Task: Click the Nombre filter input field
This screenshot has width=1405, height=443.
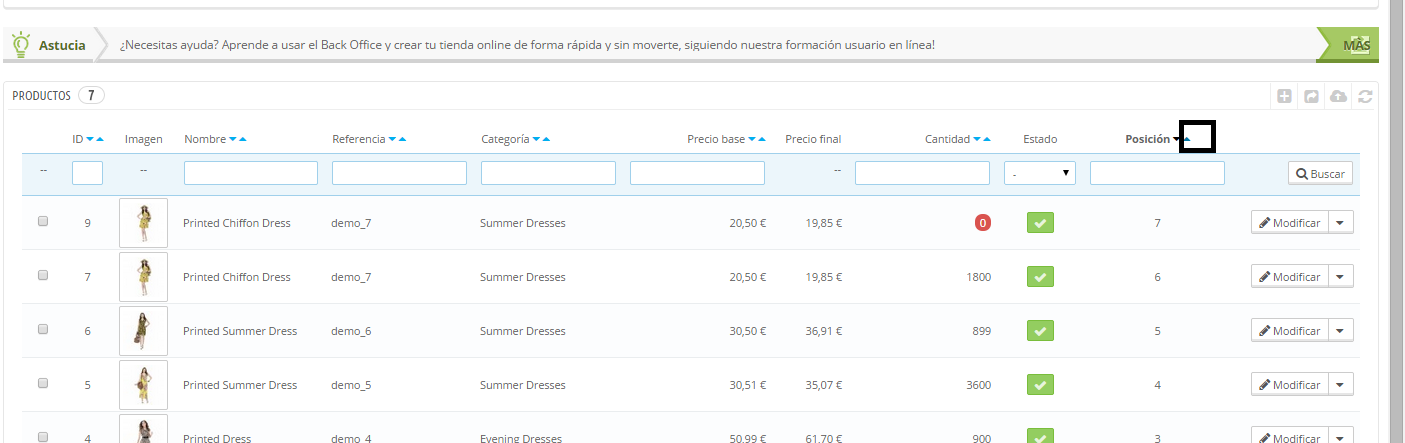Action: [x=250, y=174]
